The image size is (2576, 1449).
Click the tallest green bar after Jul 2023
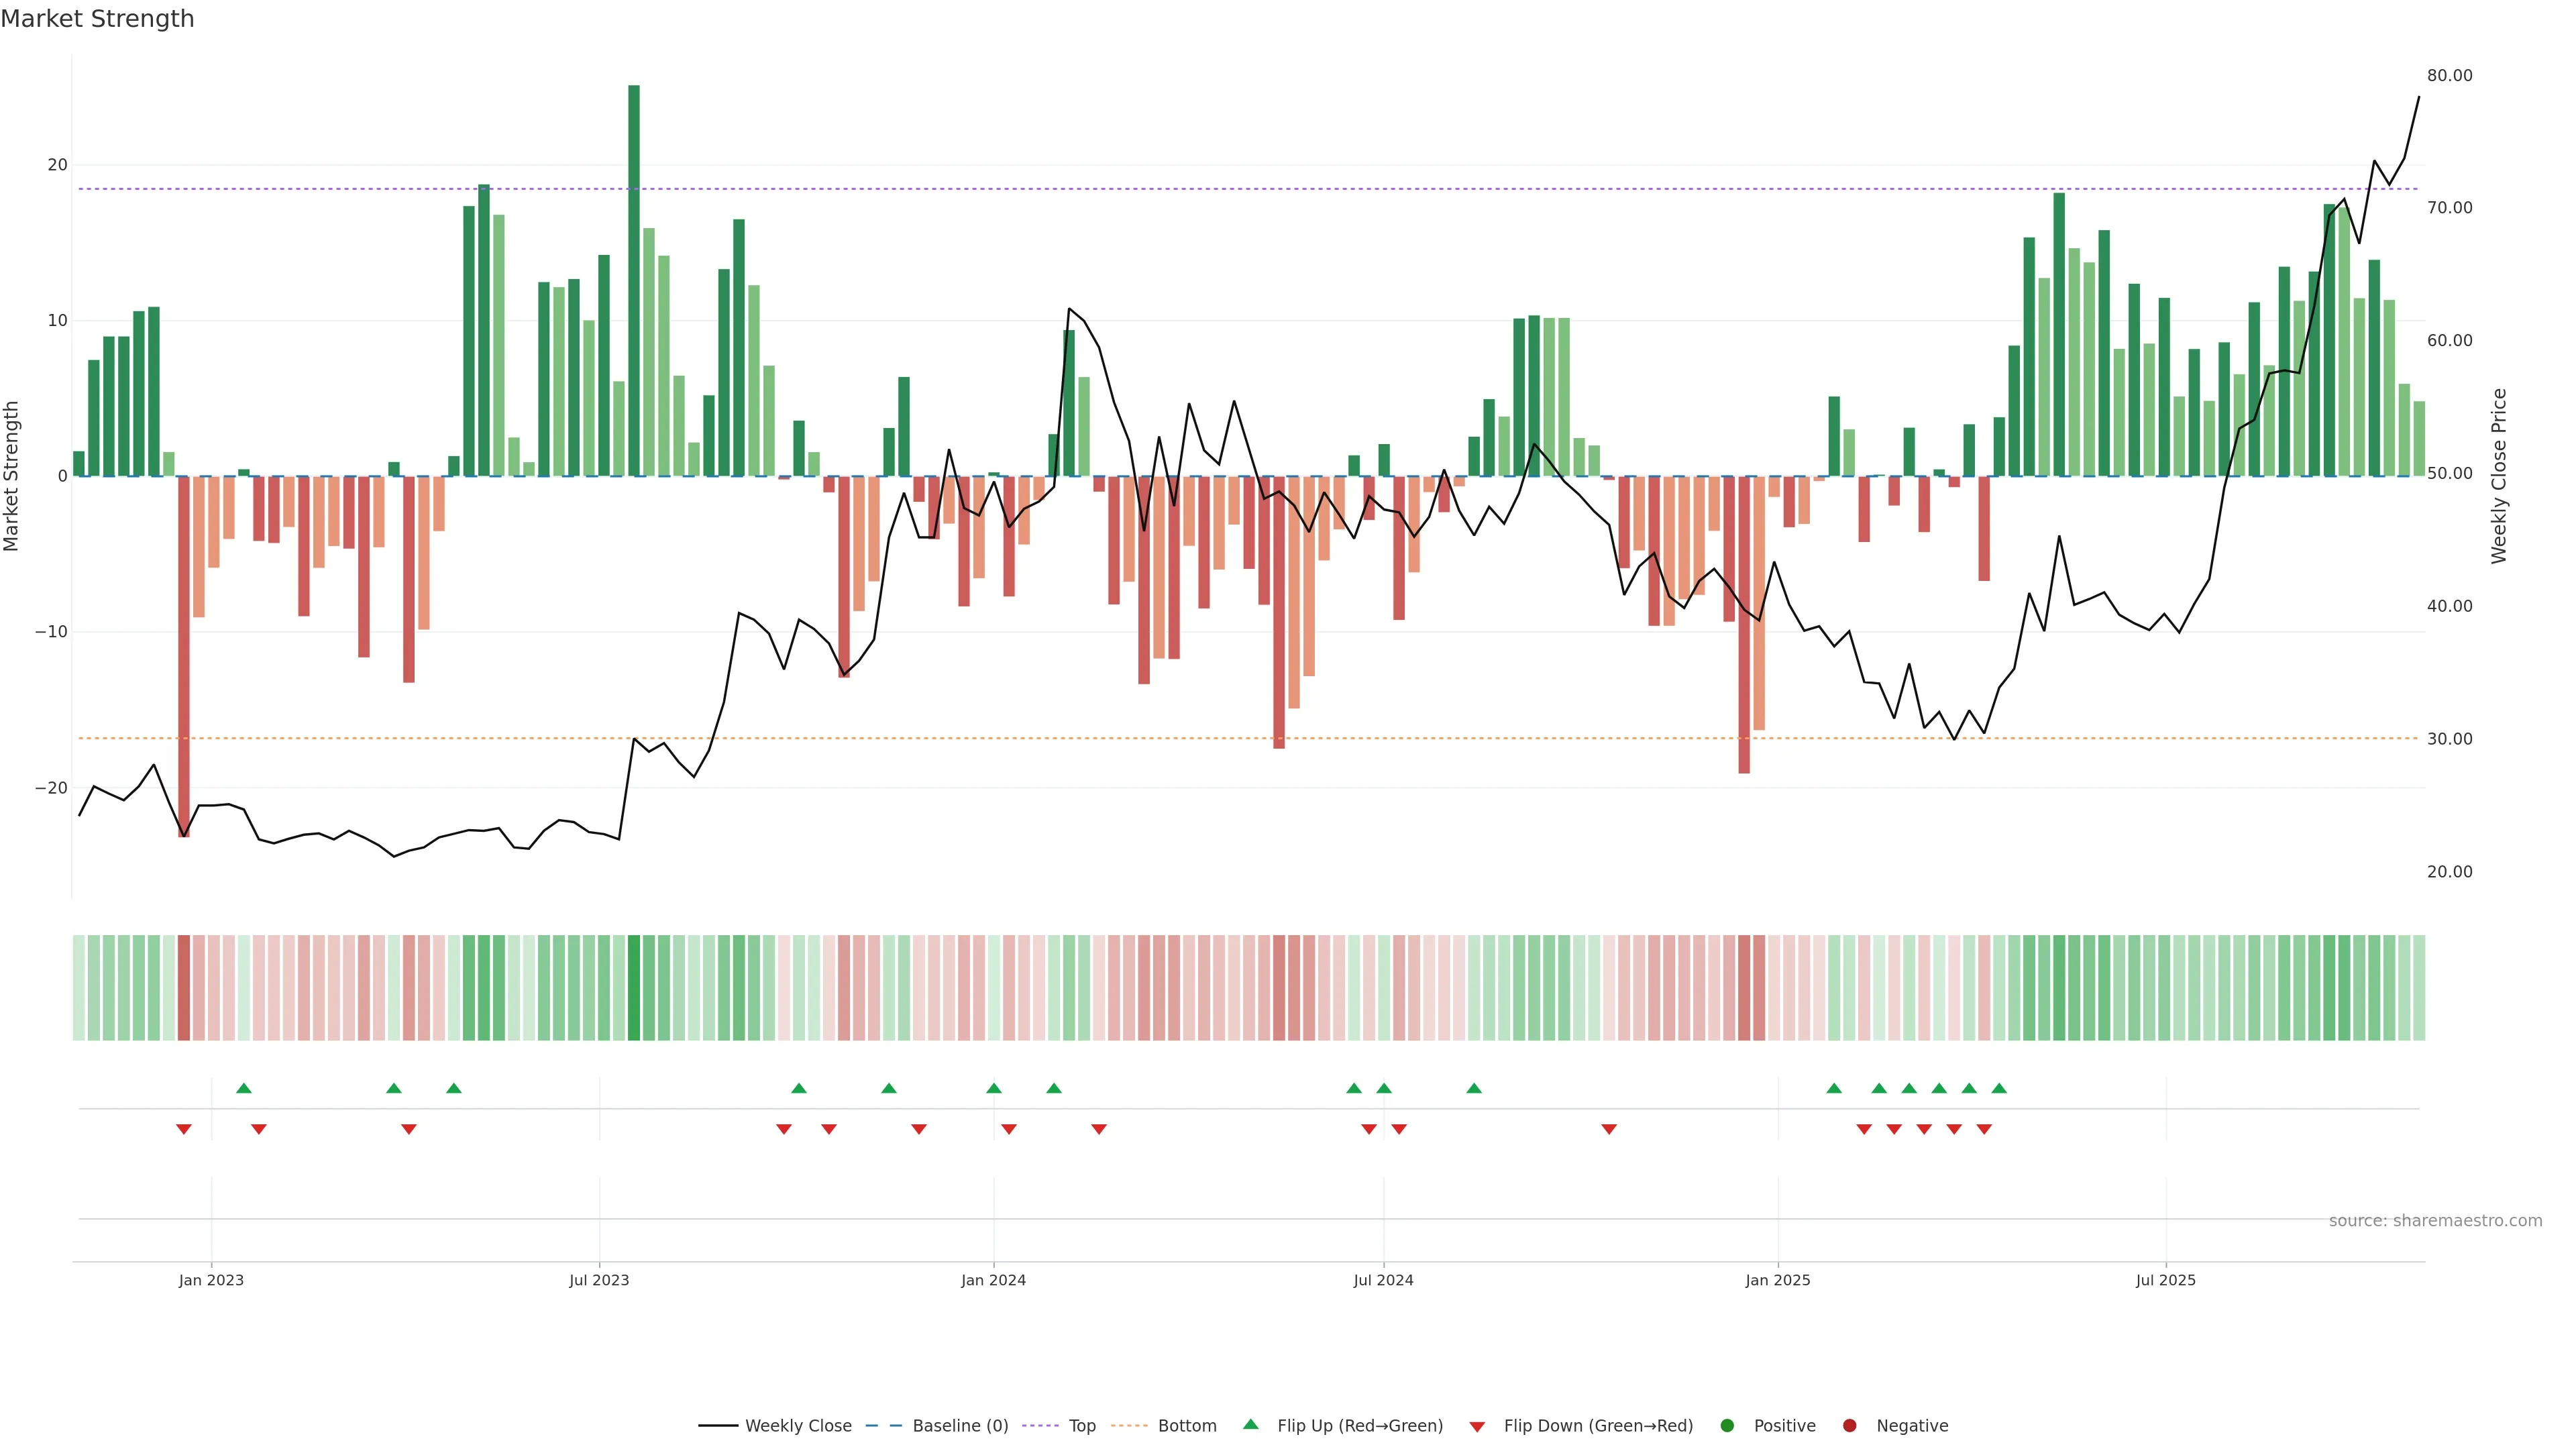click(634, 280)
